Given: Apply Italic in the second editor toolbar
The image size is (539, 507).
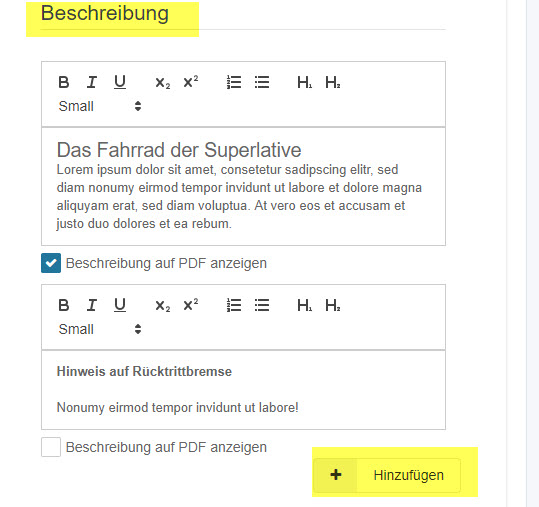Looking at the screenshot, I should (x=91, y=305).
